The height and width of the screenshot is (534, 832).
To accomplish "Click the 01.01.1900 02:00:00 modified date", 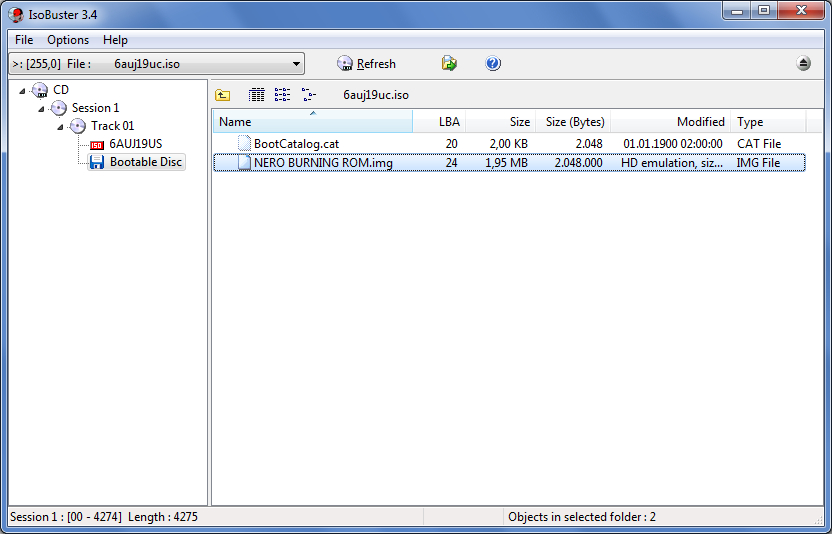I will coord(673,144).
